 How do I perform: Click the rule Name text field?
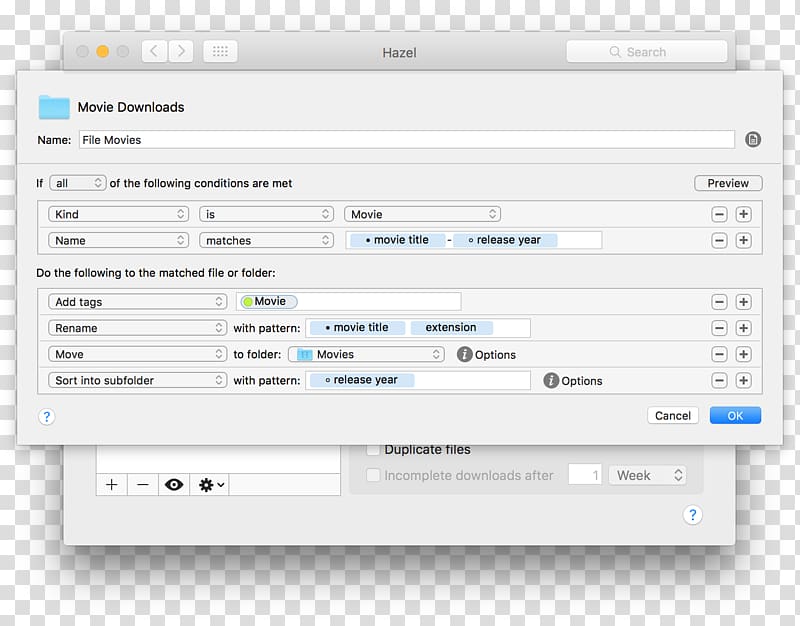[x=407, y=140]
